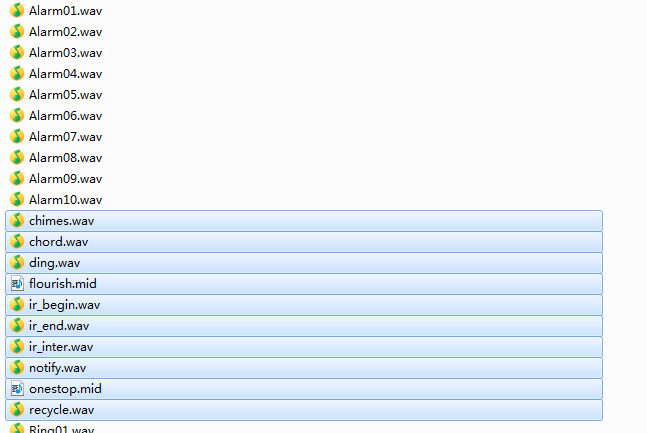Click the recycle.wav audio icon
The width and height of the screenshot is (647, 433).
pyautogui.click(x=17, y=409)
